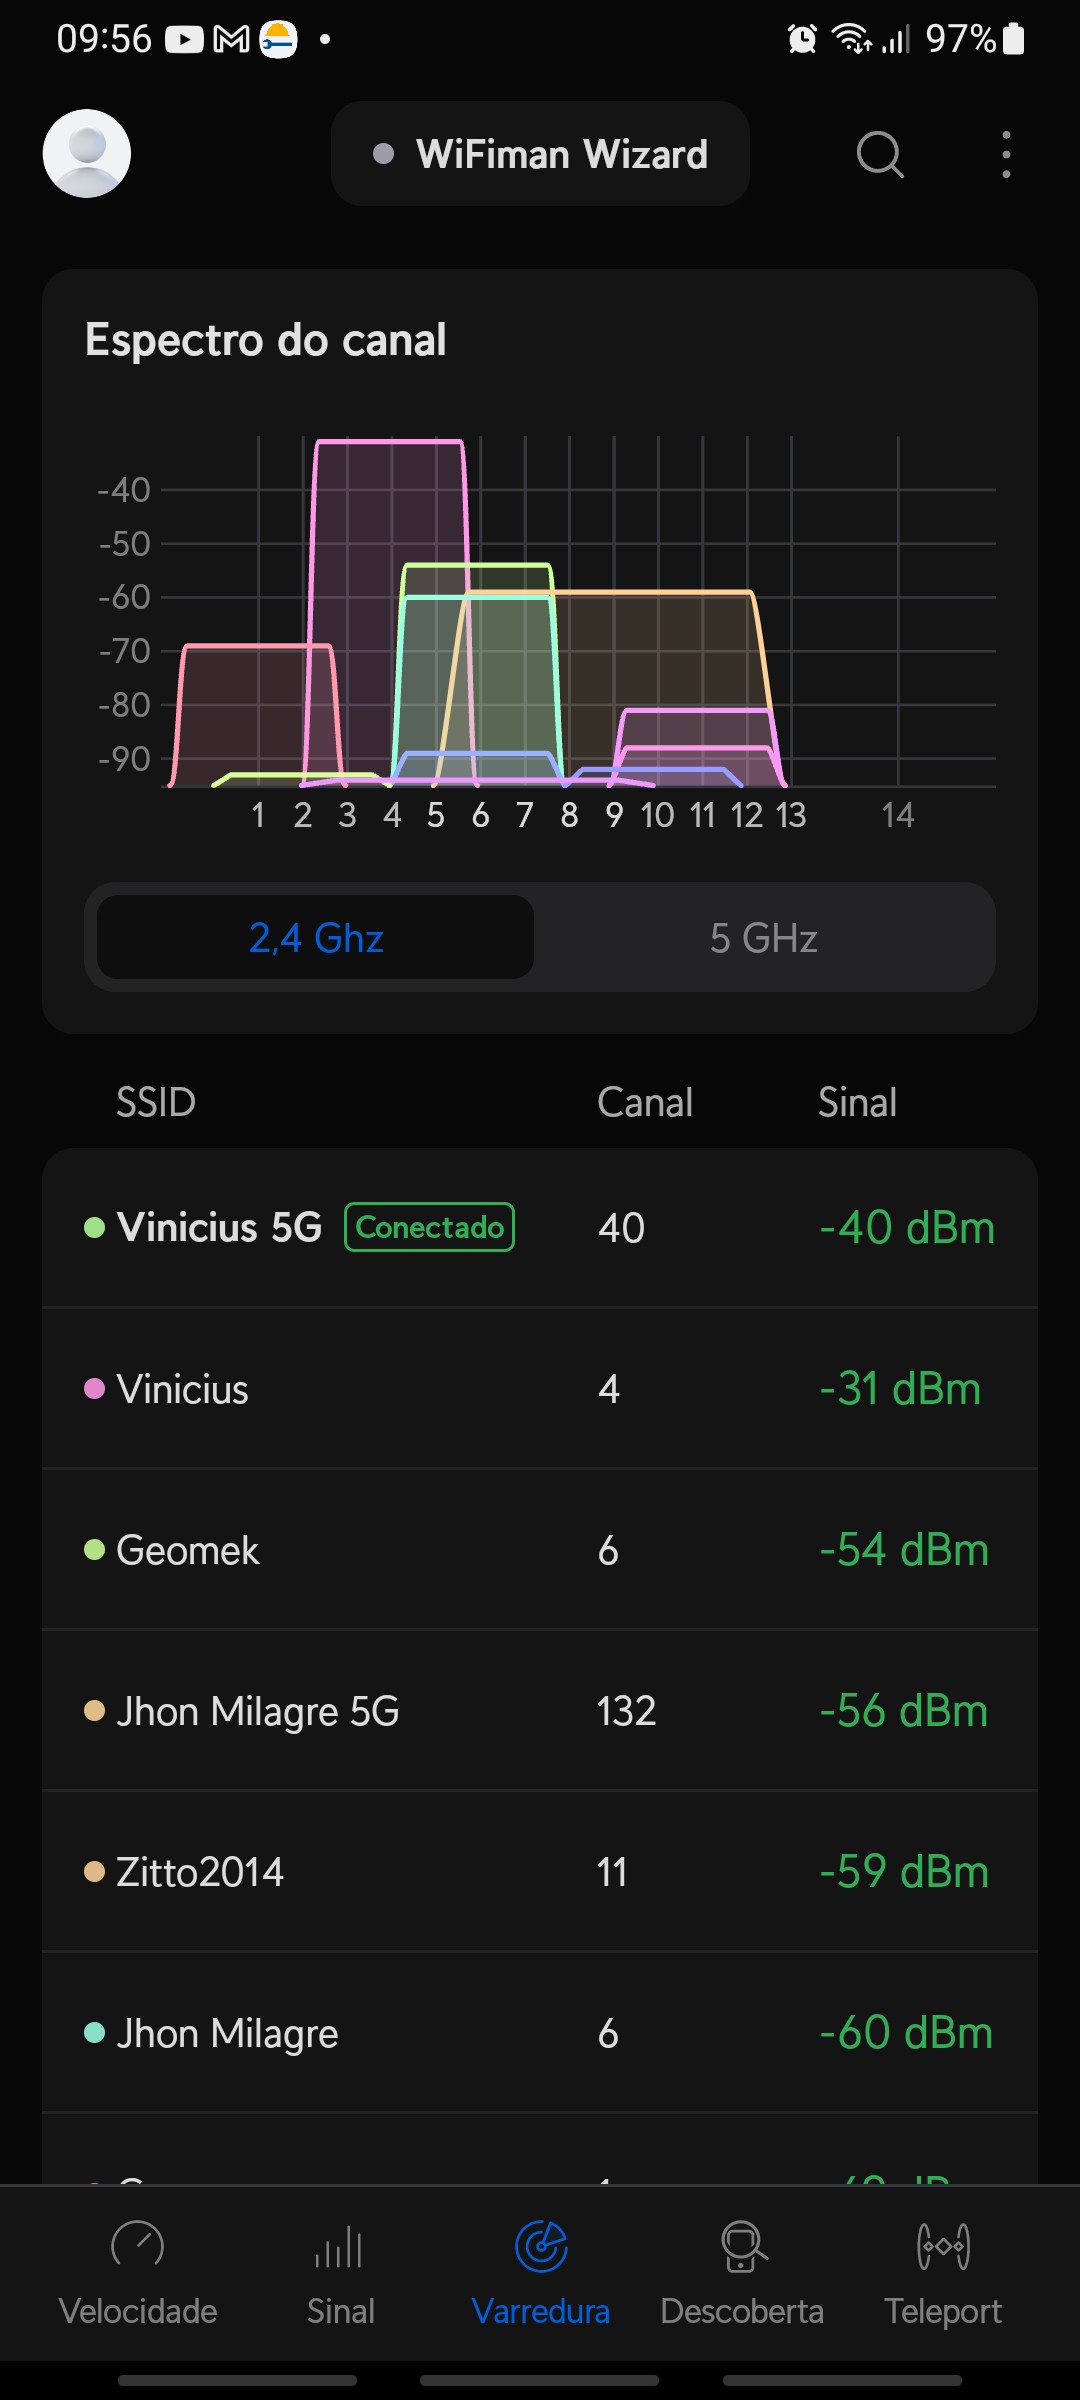1080x2400 pixels.
Task: Select the 2,4 Ghz band option
Action: [316, 938]
